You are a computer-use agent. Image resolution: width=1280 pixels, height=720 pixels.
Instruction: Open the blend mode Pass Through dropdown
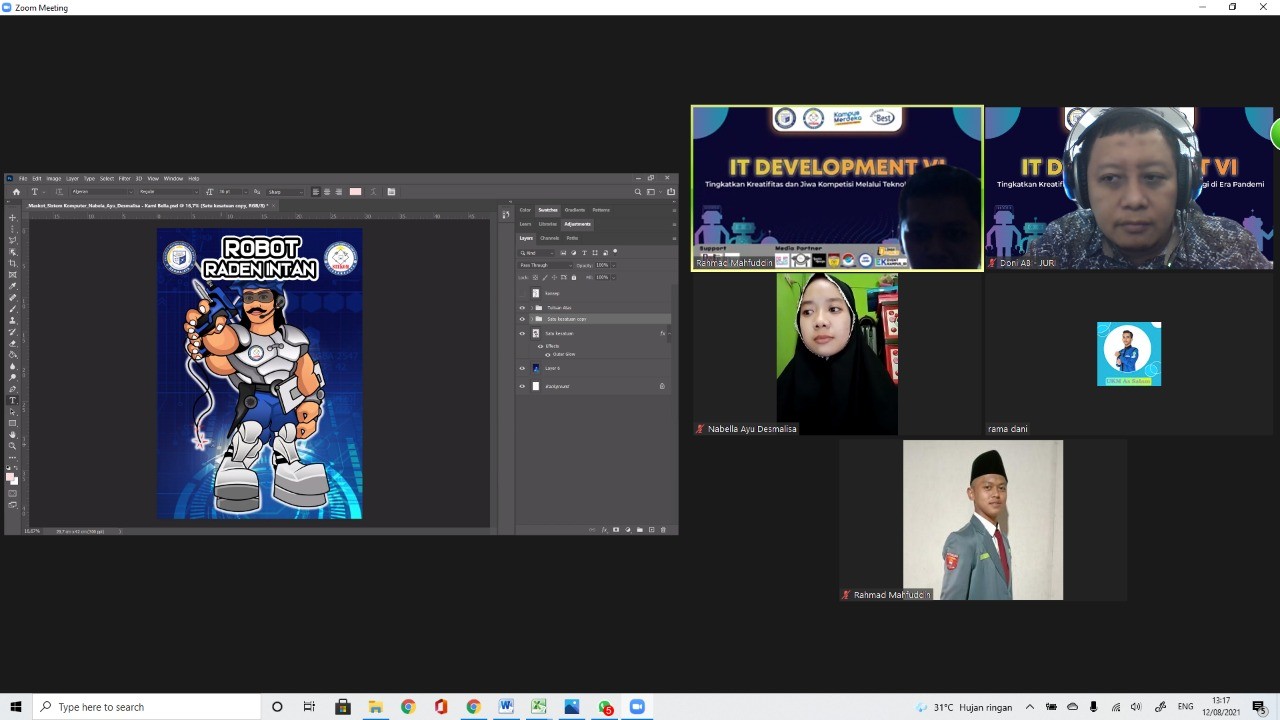coord(545,265)
